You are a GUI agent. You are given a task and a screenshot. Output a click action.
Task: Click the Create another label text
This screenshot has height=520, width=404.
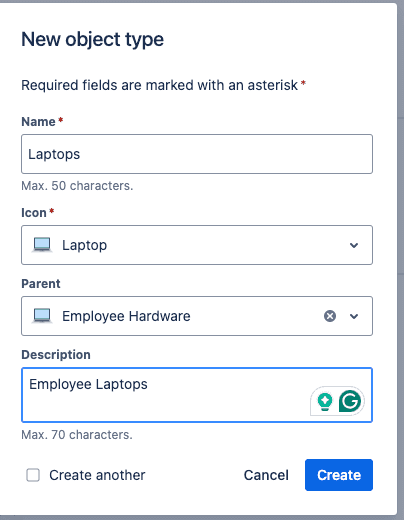(x=97, y=475)
